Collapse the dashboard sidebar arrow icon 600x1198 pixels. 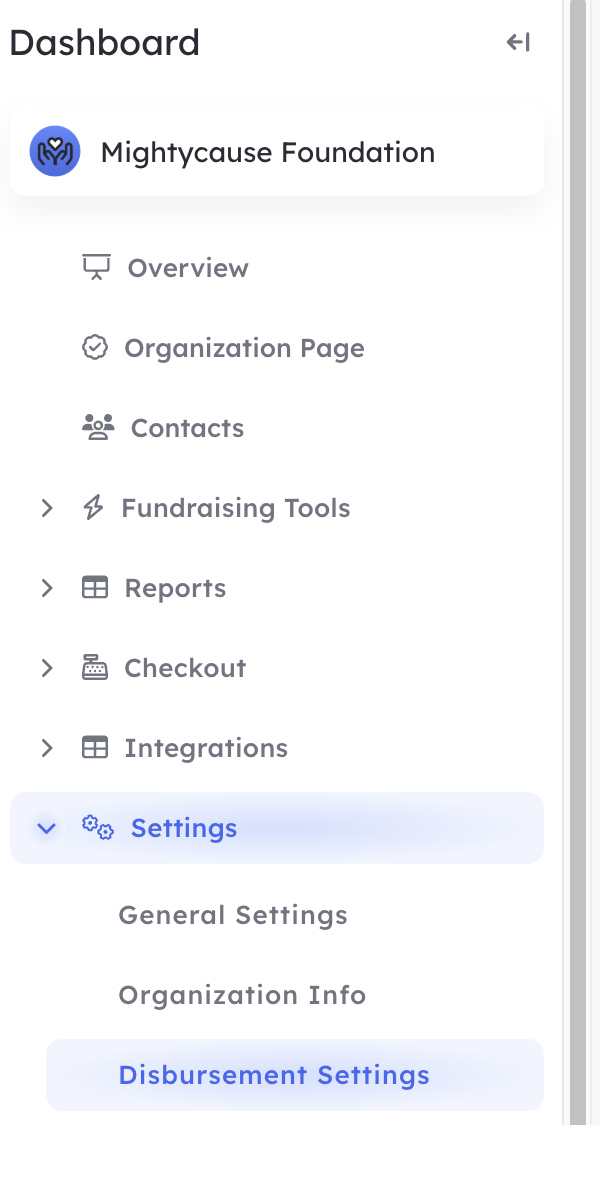518,42
